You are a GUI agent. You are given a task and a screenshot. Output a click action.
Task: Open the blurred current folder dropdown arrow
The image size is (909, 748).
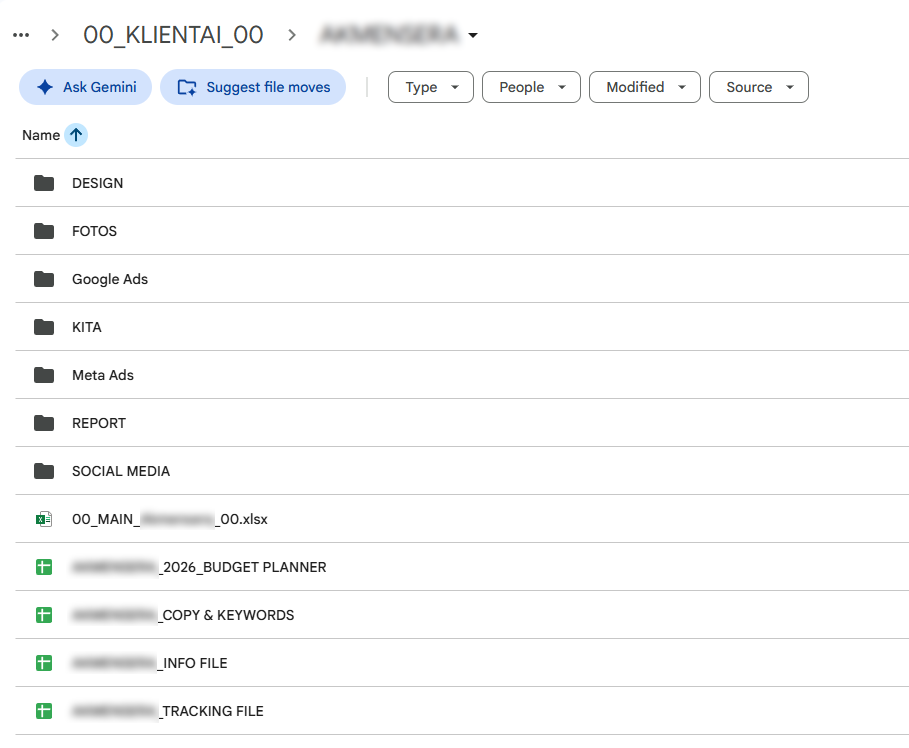pyautogui.click(x=473, y=35)
